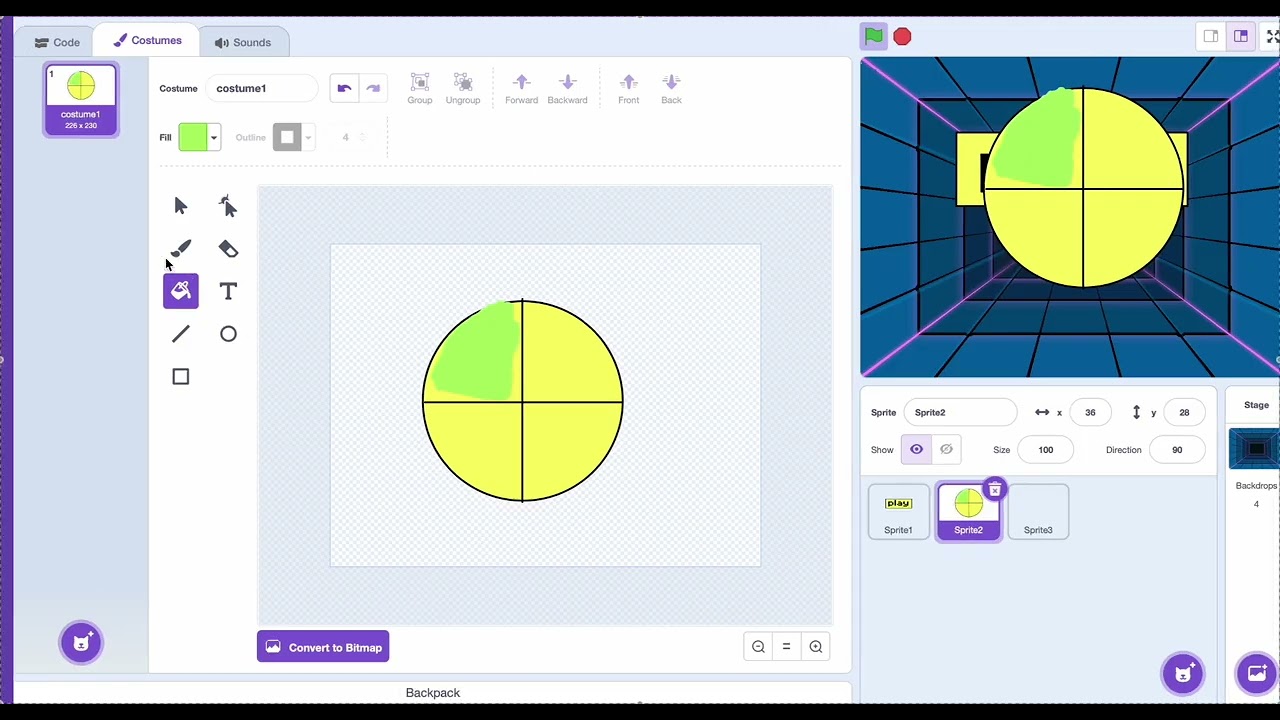Click the Costume name field

(262, 88)
